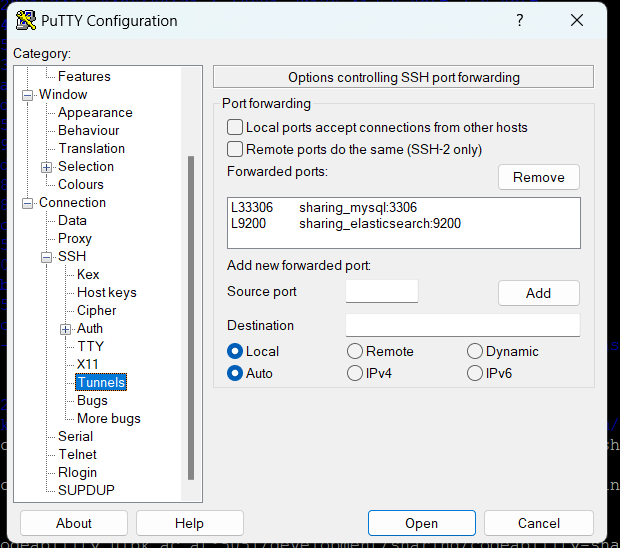Image resolution: width=620 pixels, height=548 pixels.
Task: Select the SSH category label
Action: [72, 256]
